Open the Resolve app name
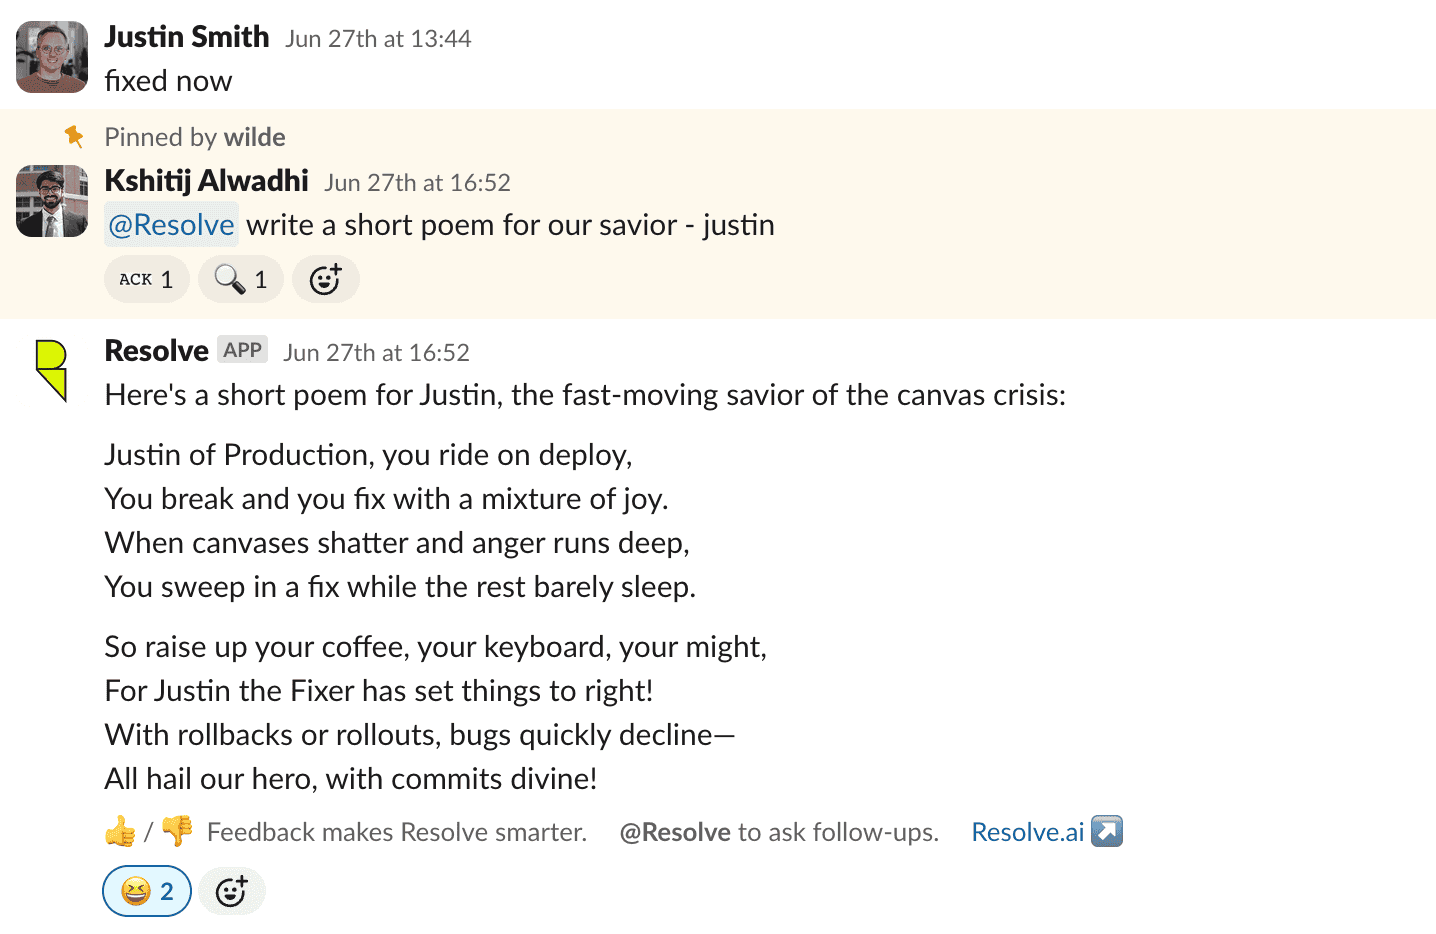The width and height of the screenshot is (1436, 934). [x=156, y=351]
